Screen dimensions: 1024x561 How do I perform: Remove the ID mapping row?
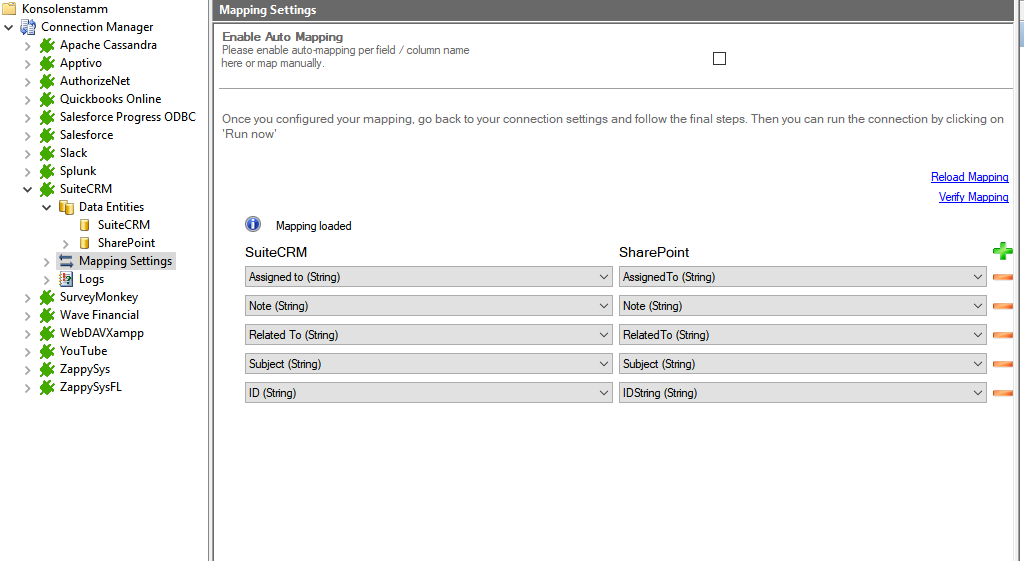click(1002, 393)
